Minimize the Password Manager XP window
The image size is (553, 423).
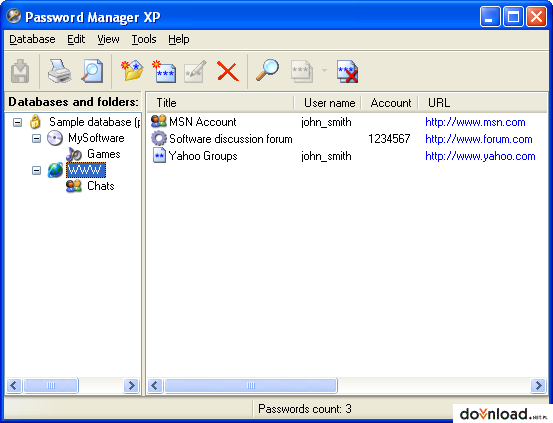coord(490,17)
